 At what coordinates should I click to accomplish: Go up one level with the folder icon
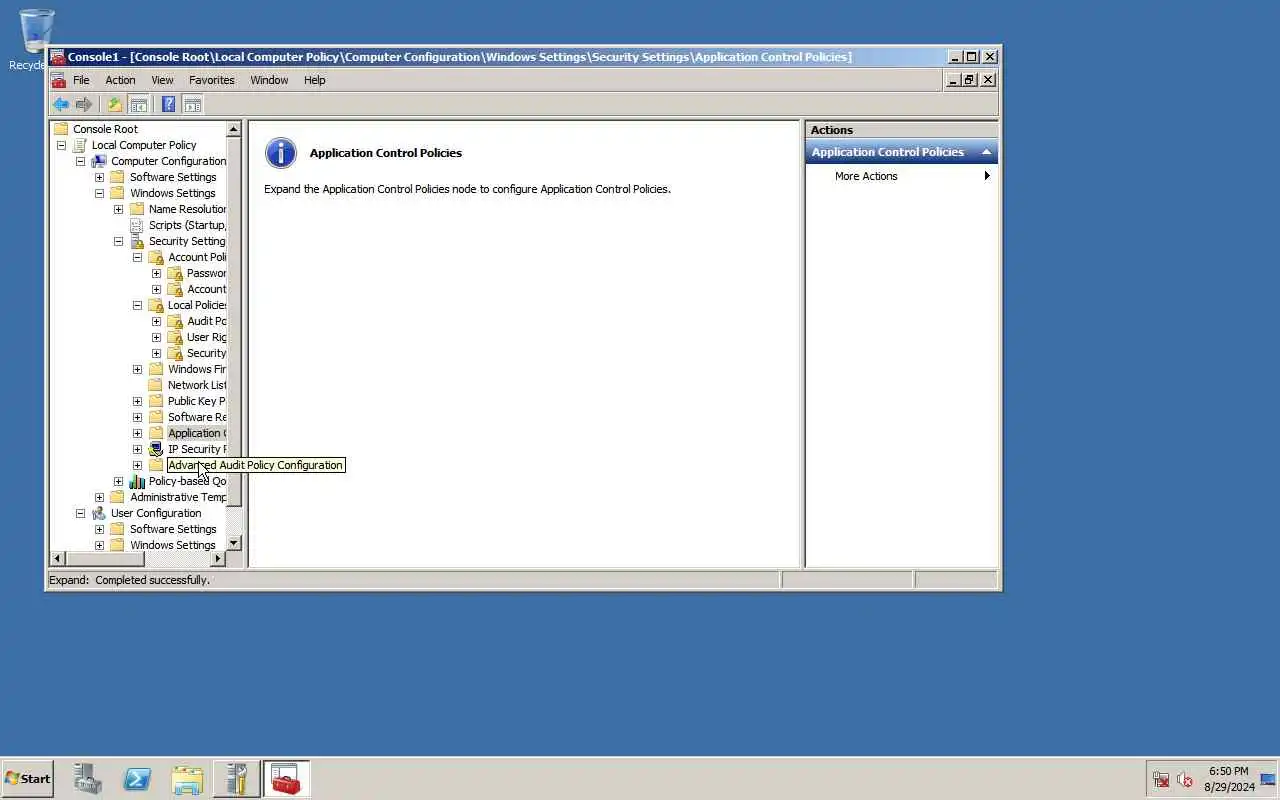coord(115,104)
